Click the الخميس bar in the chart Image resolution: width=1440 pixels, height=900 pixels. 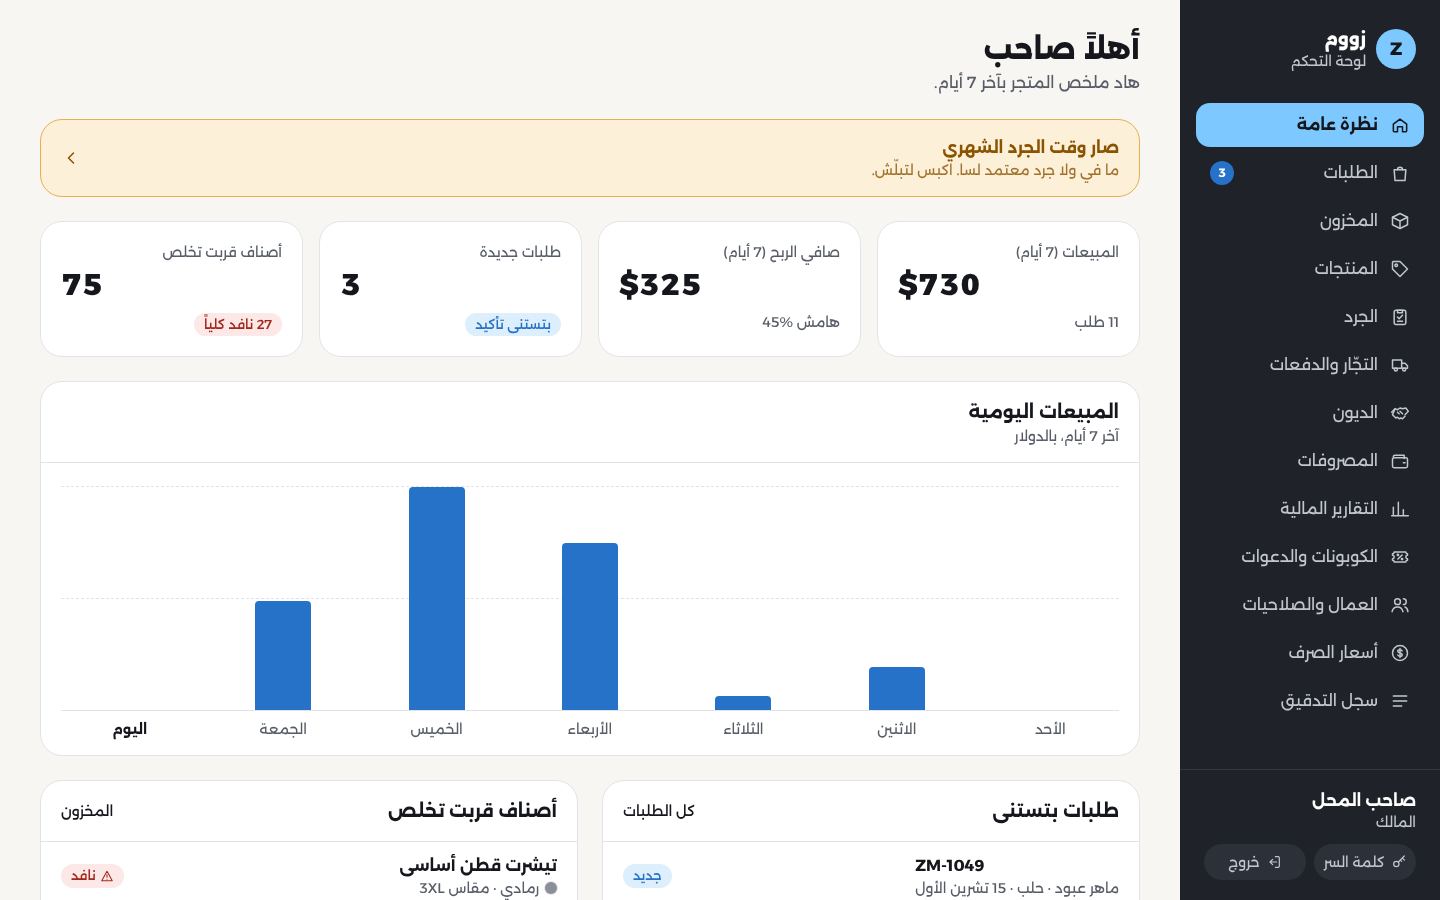coord(437,598)
